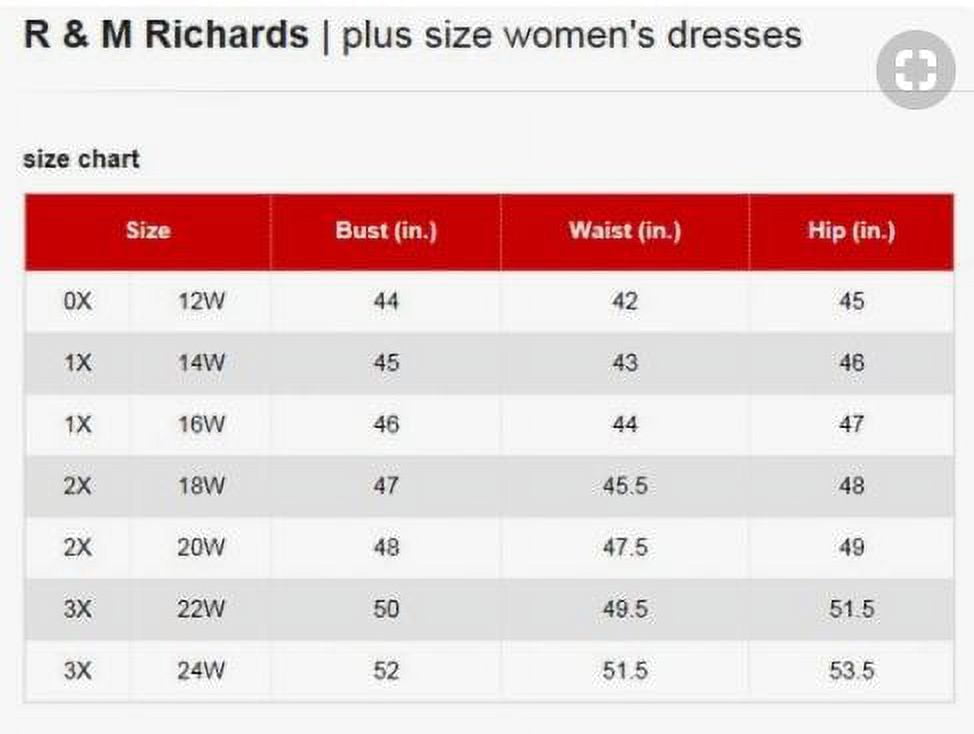Select the 12W size cell
The image size is (974, 734).
tap(201, 301)
